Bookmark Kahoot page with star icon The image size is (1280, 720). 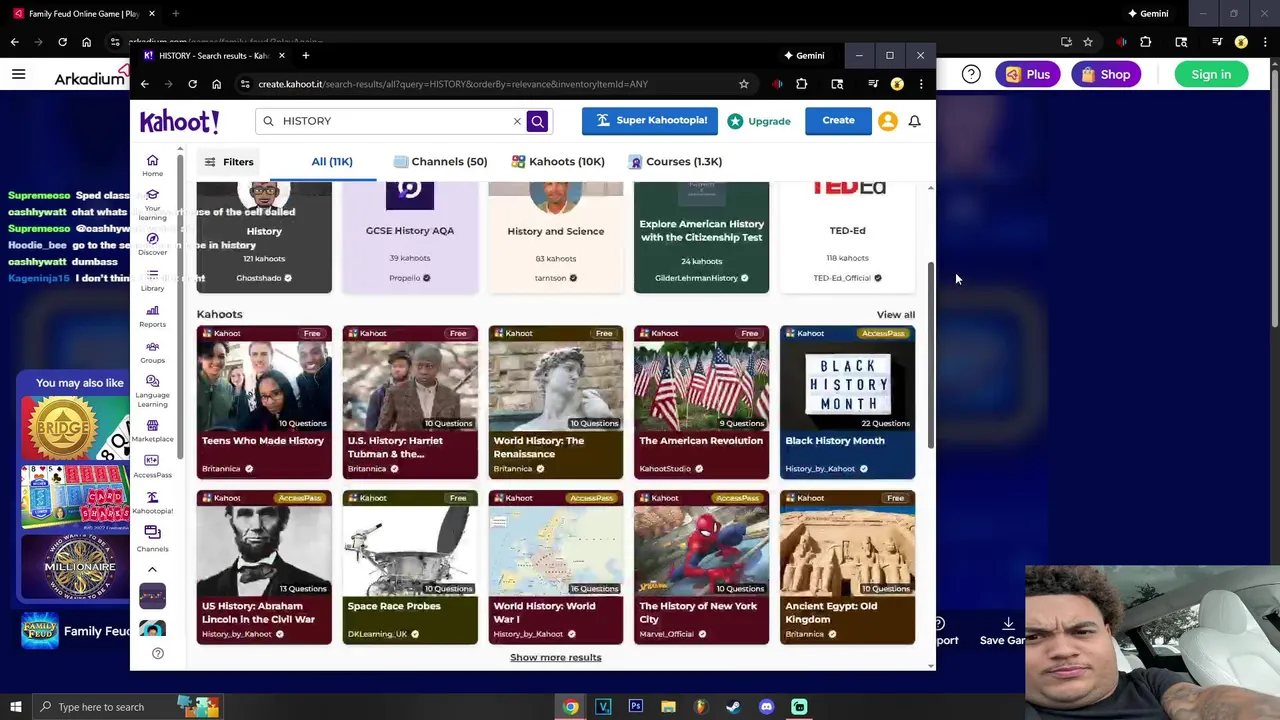coord(743,84)
